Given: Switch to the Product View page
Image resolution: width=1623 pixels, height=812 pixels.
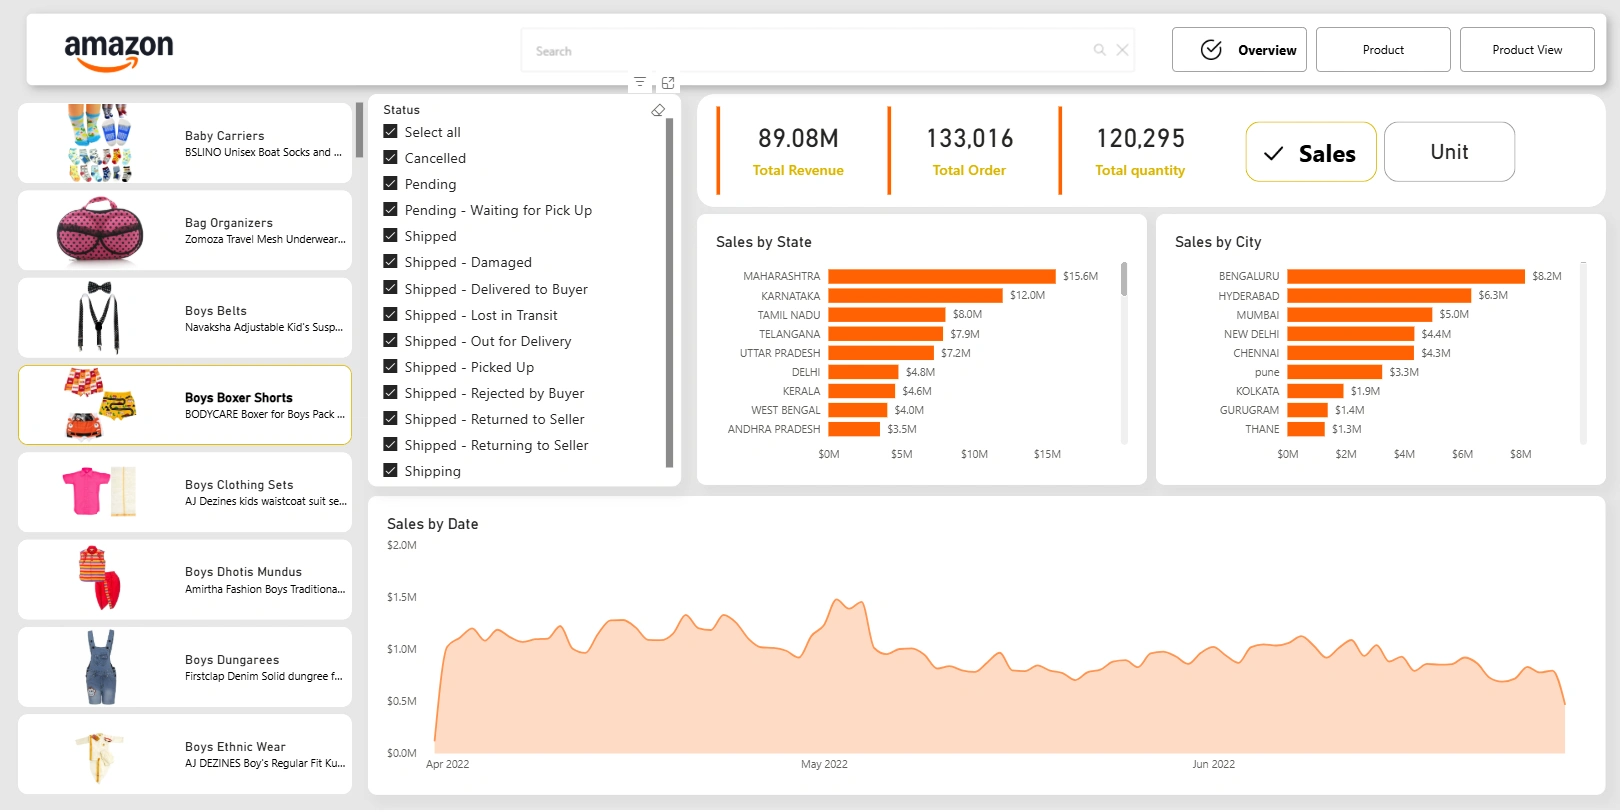Looking at the screenshot, I should 1527,50.
